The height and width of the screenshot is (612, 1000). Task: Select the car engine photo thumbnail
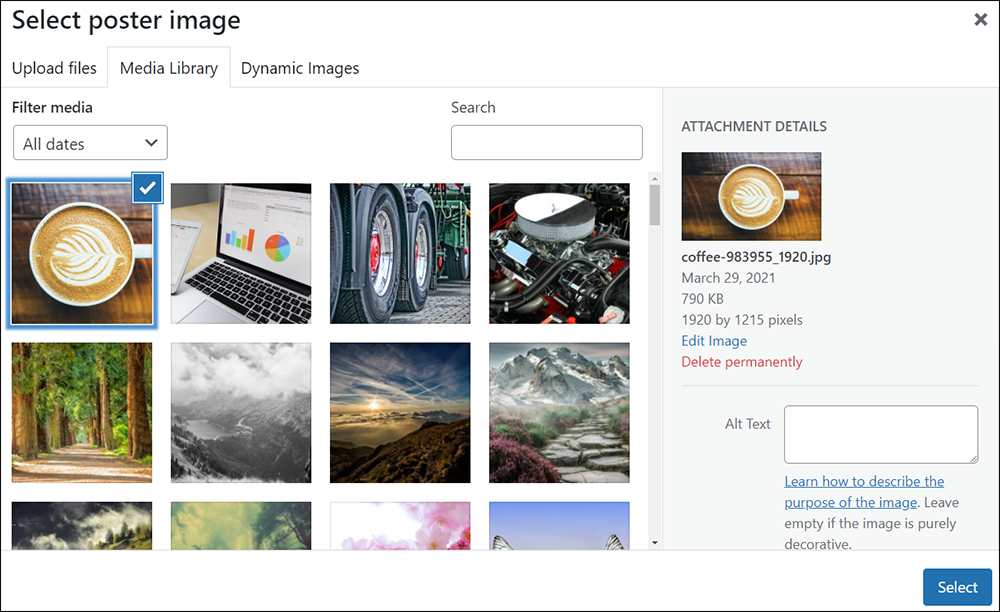[x=559, y=253]
